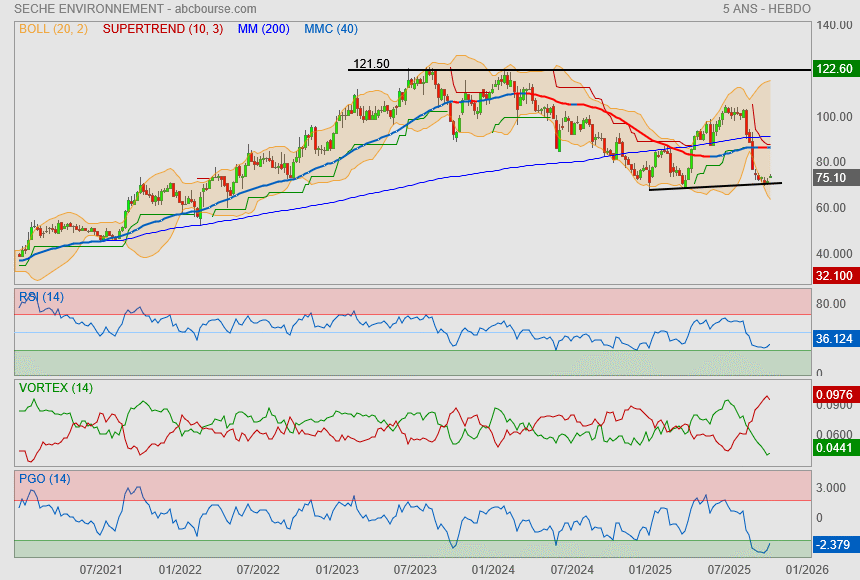This screenshot has width=860, height=580.
Task: Click the MM (200) moving average legend
Action: click(265, 29)
